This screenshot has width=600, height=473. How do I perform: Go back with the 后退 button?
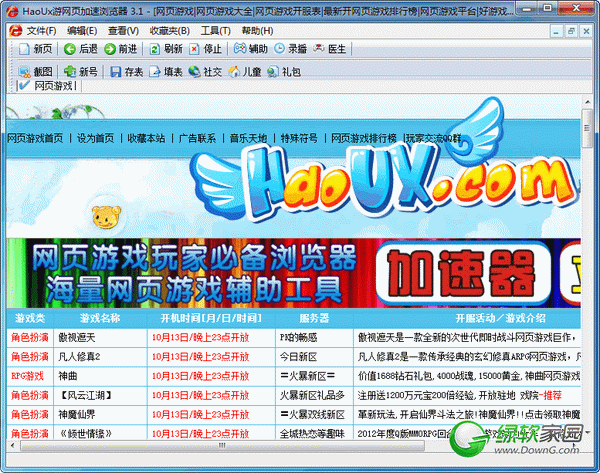(x=80, y=49)
